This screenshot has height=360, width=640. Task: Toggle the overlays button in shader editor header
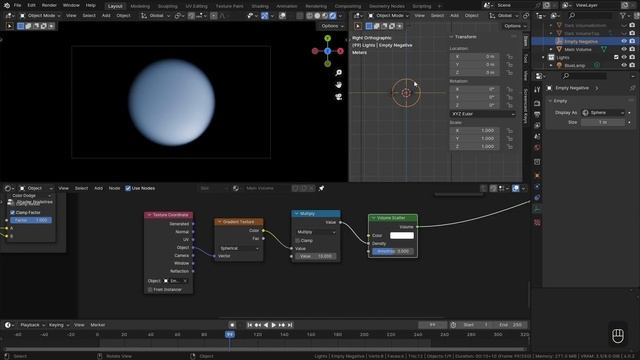pyautogui.click(x=516, y=188)
